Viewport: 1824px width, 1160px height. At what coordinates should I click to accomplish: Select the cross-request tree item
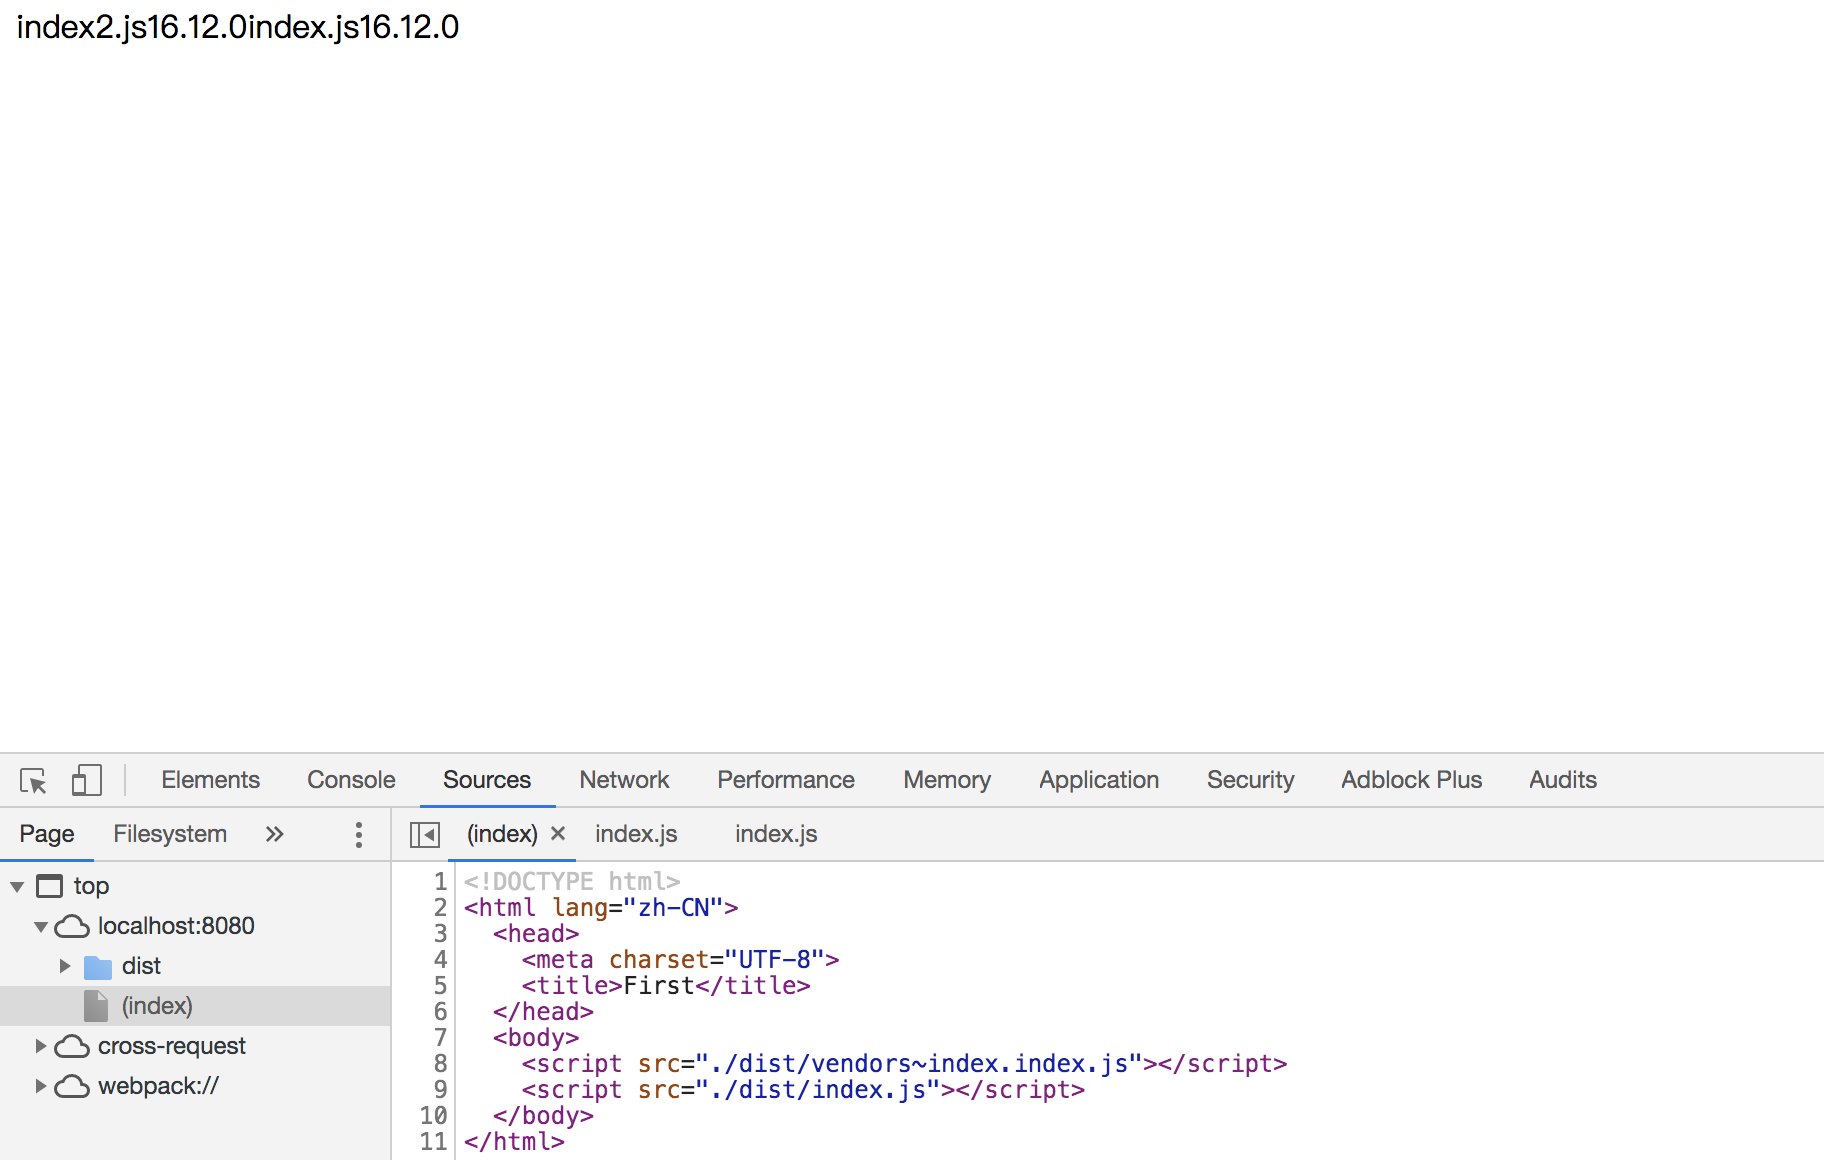[x=172, y=1046]
